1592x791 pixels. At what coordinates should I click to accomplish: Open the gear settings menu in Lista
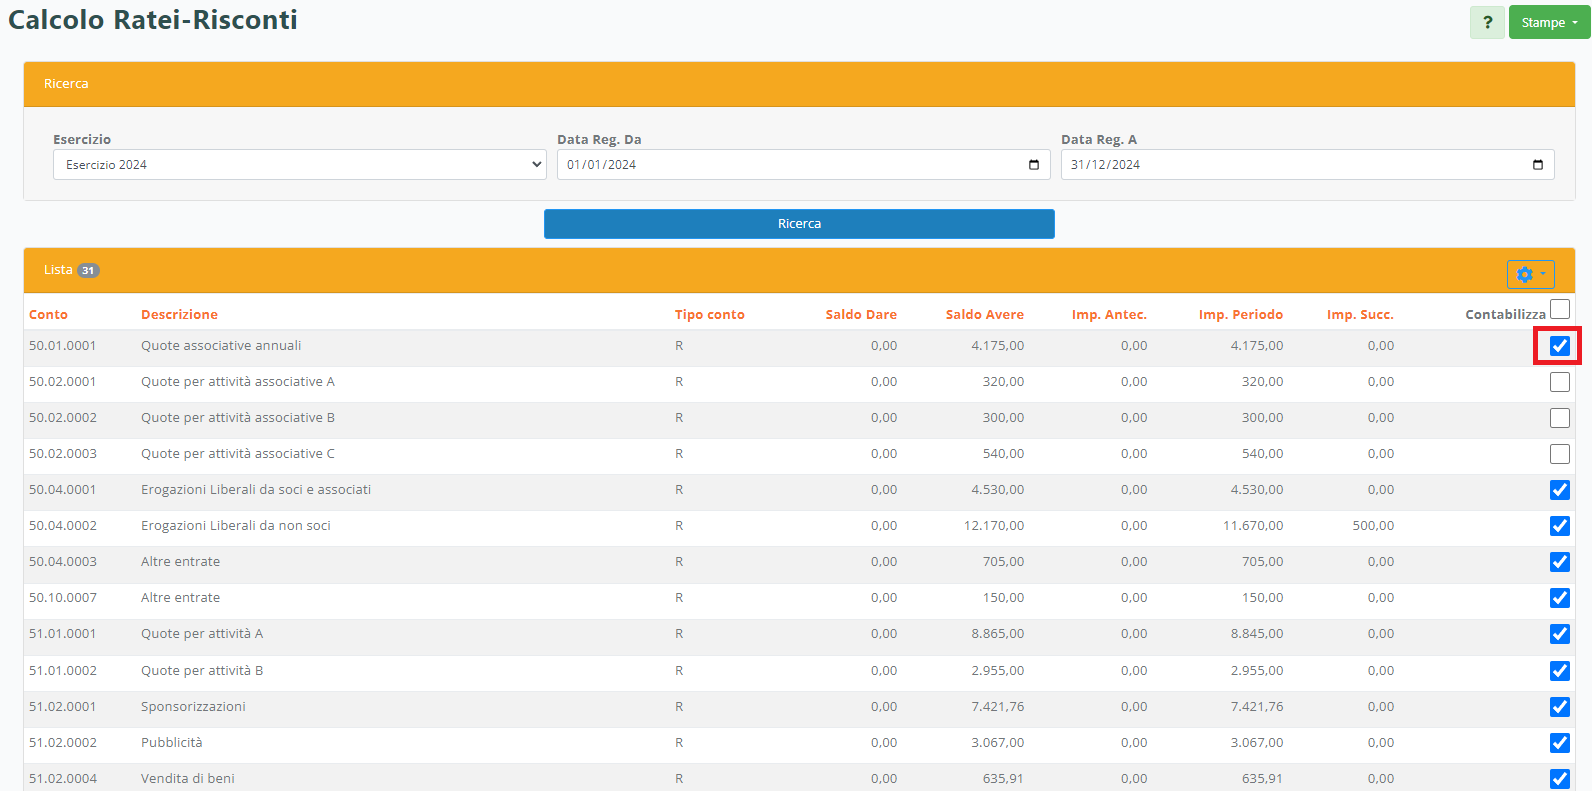[1530, 274]
